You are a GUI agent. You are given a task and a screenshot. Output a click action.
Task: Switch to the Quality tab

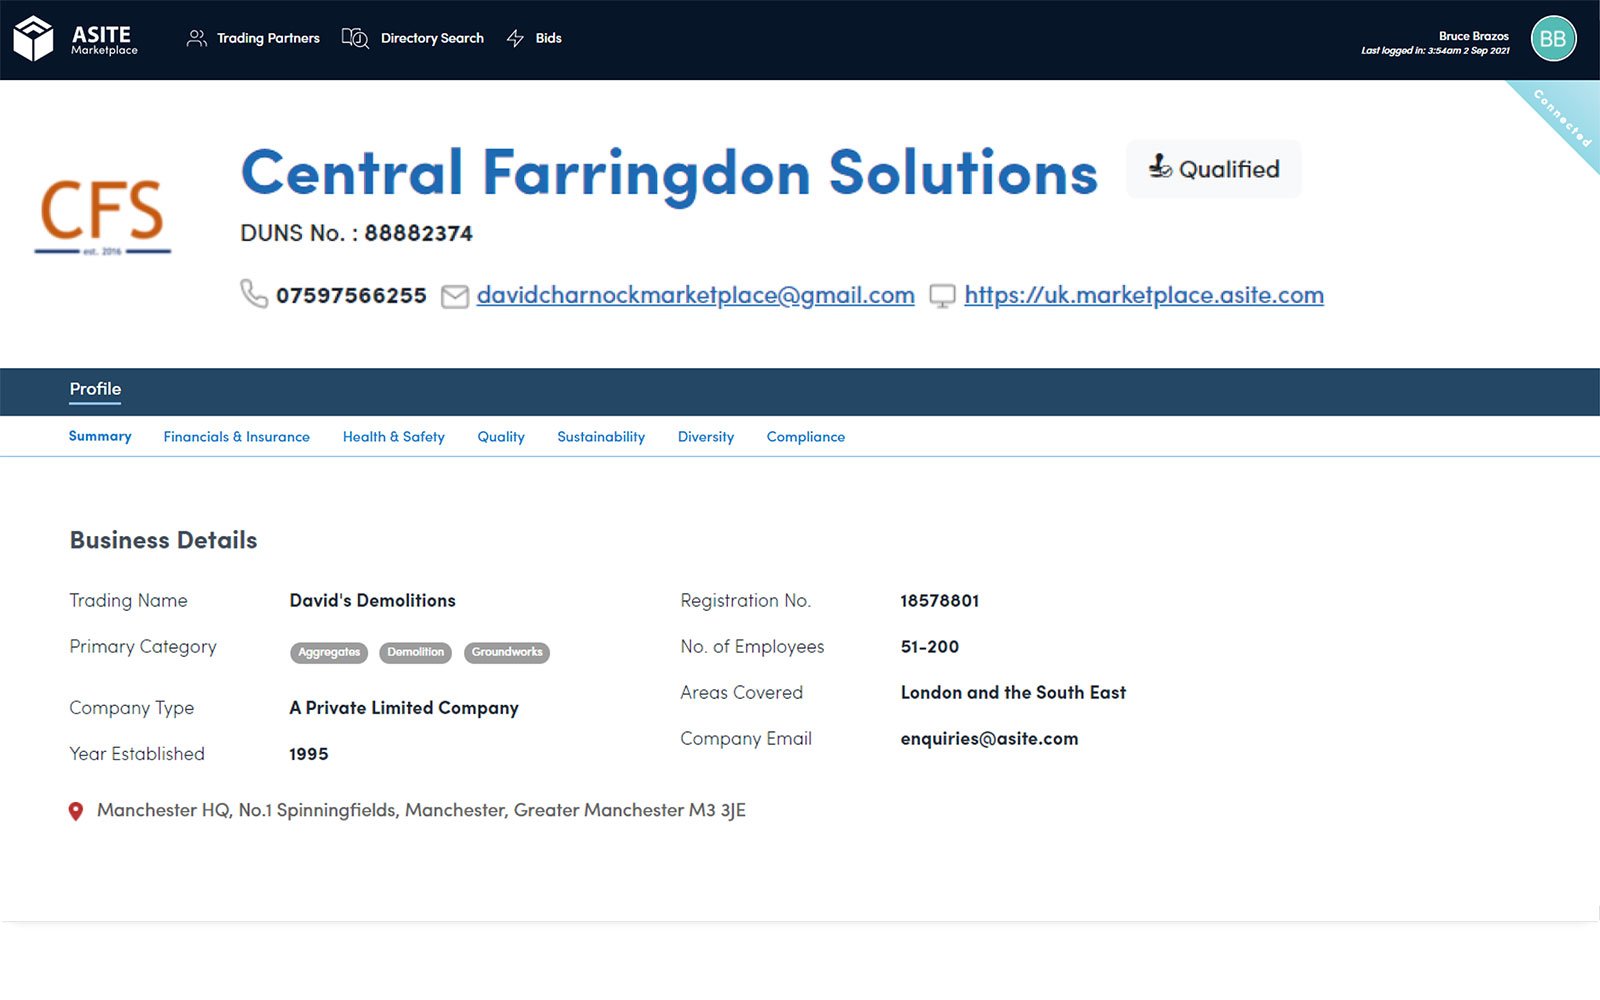tap(501, 437)
